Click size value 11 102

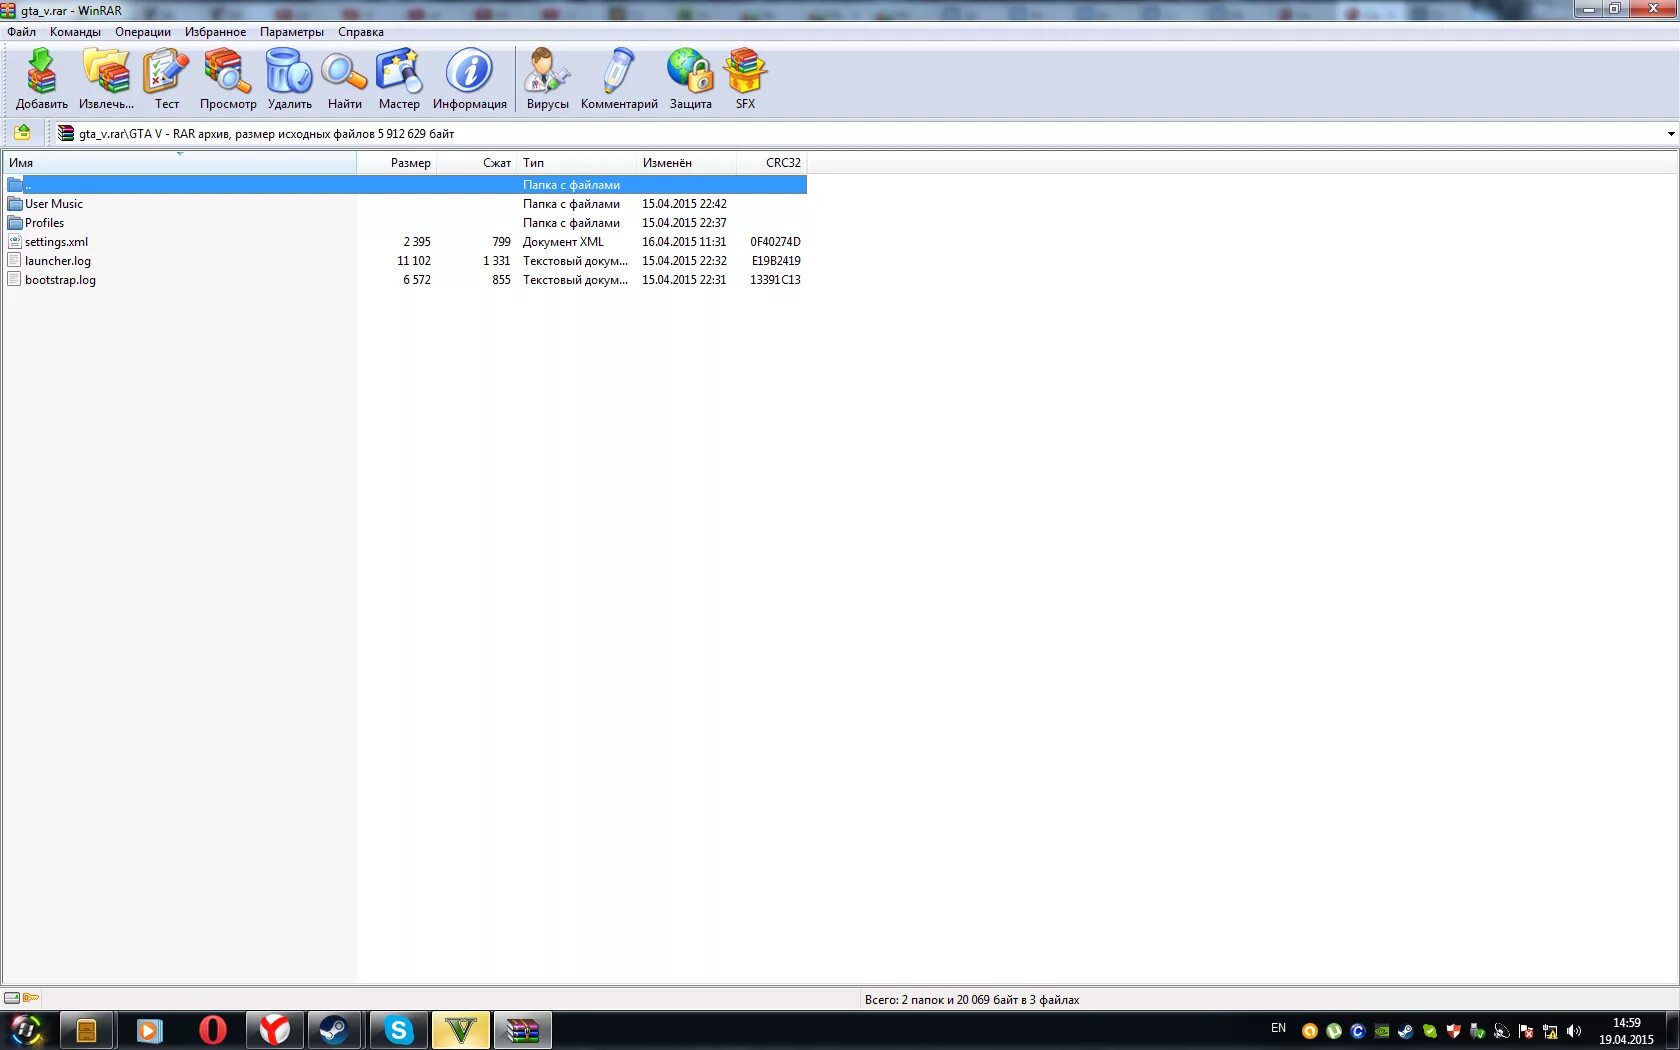414,261
